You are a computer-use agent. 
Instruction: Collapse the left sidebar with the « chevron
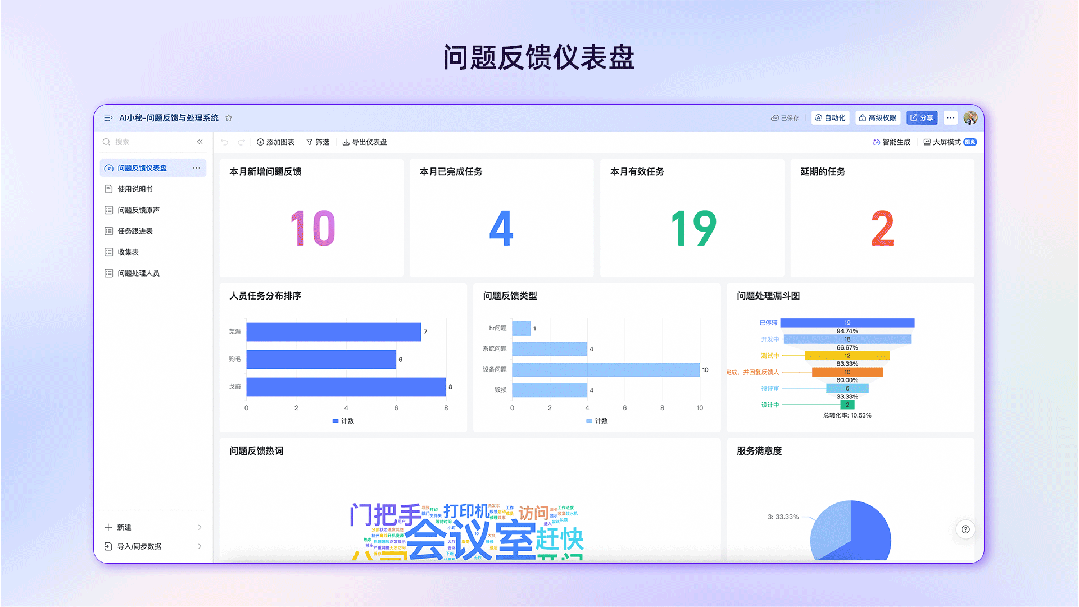pos(197,141)
